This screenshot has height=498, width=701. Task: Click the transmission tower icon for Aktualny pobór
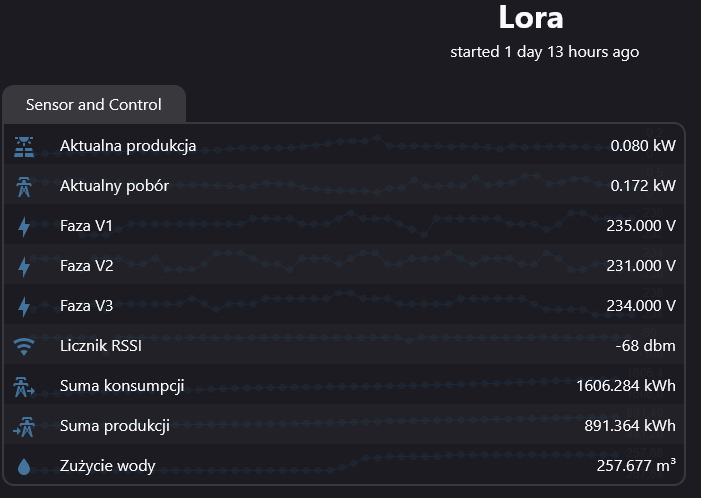click(x=24, y=187)
